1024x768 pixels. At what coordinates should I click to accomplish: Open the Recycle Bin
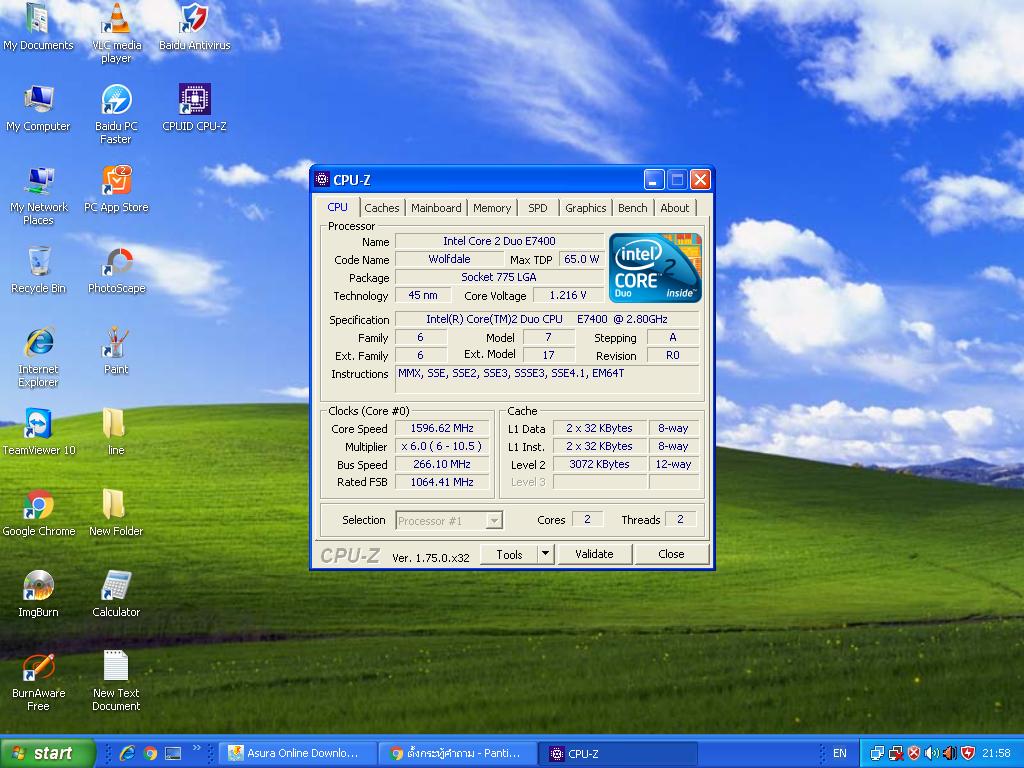39,270
